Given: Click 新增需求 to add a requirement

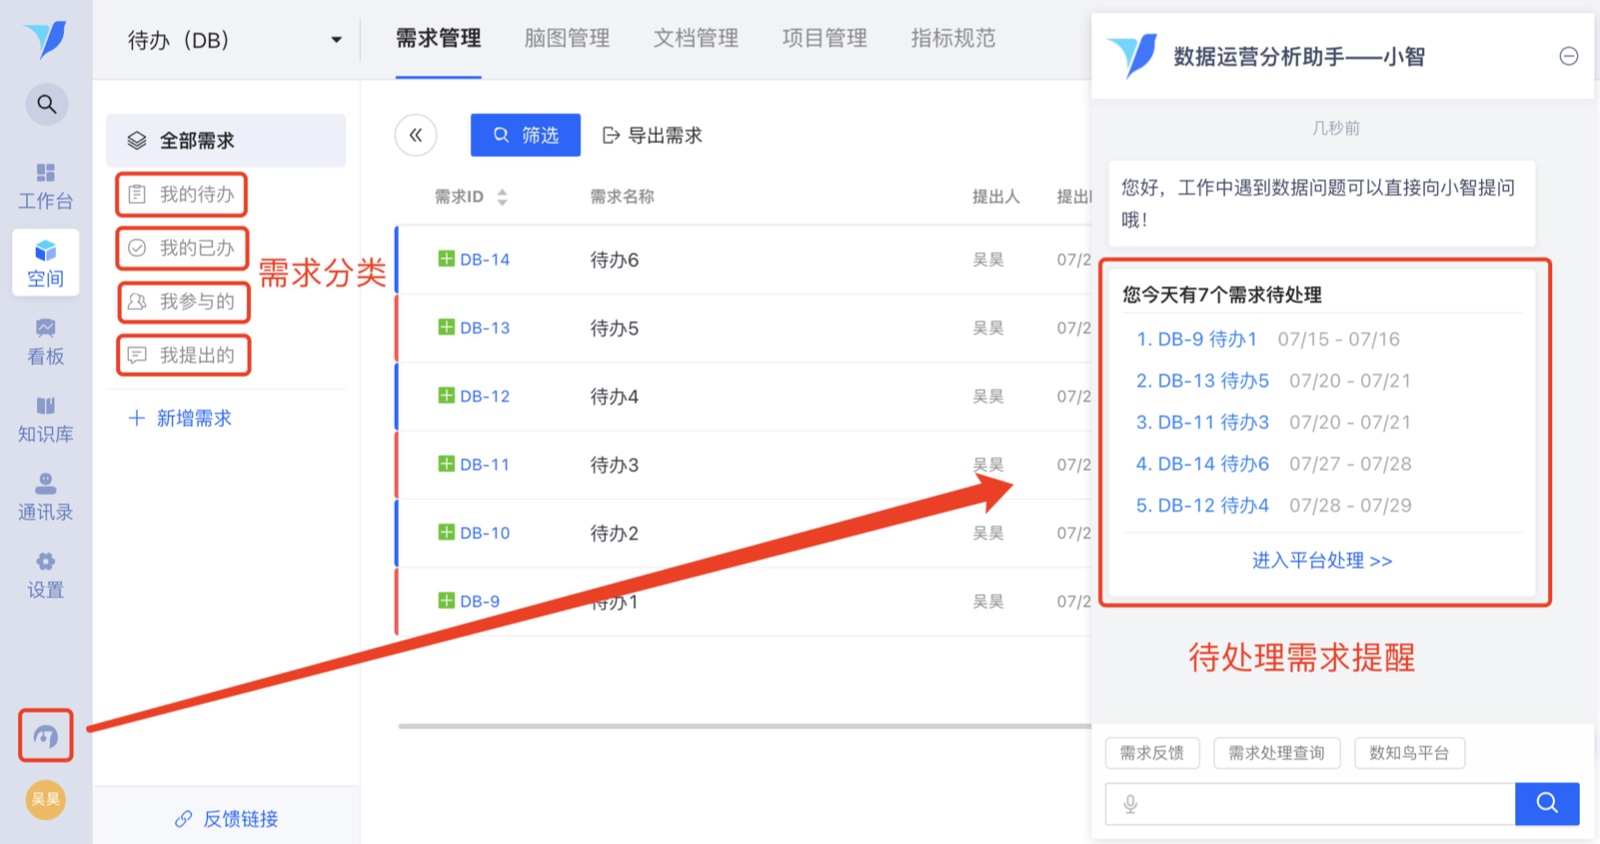Looking at the screenshot, I should pos(180,418).
